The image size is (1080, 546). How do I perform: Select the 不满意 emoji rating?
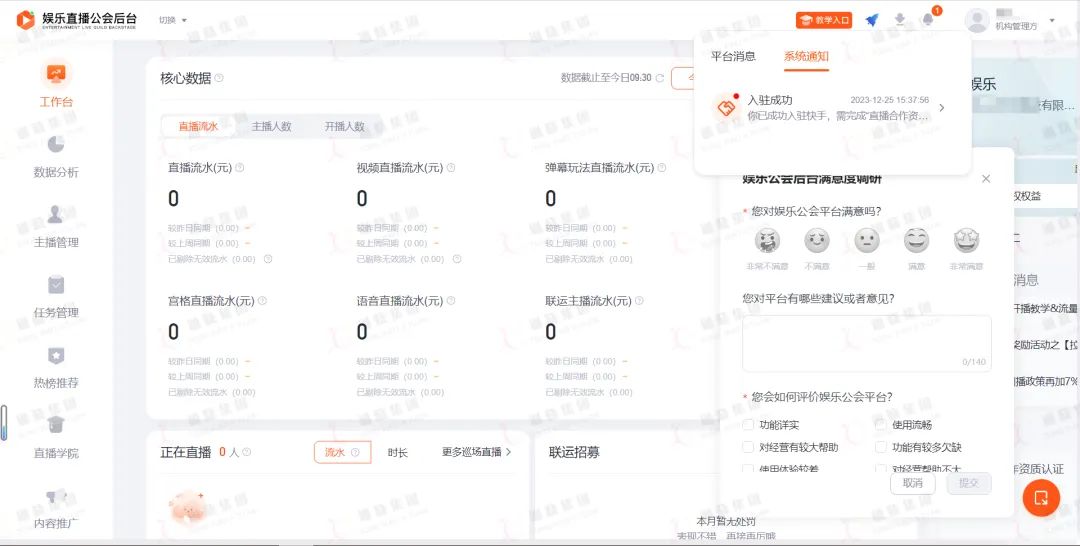[x=817, y=240]
